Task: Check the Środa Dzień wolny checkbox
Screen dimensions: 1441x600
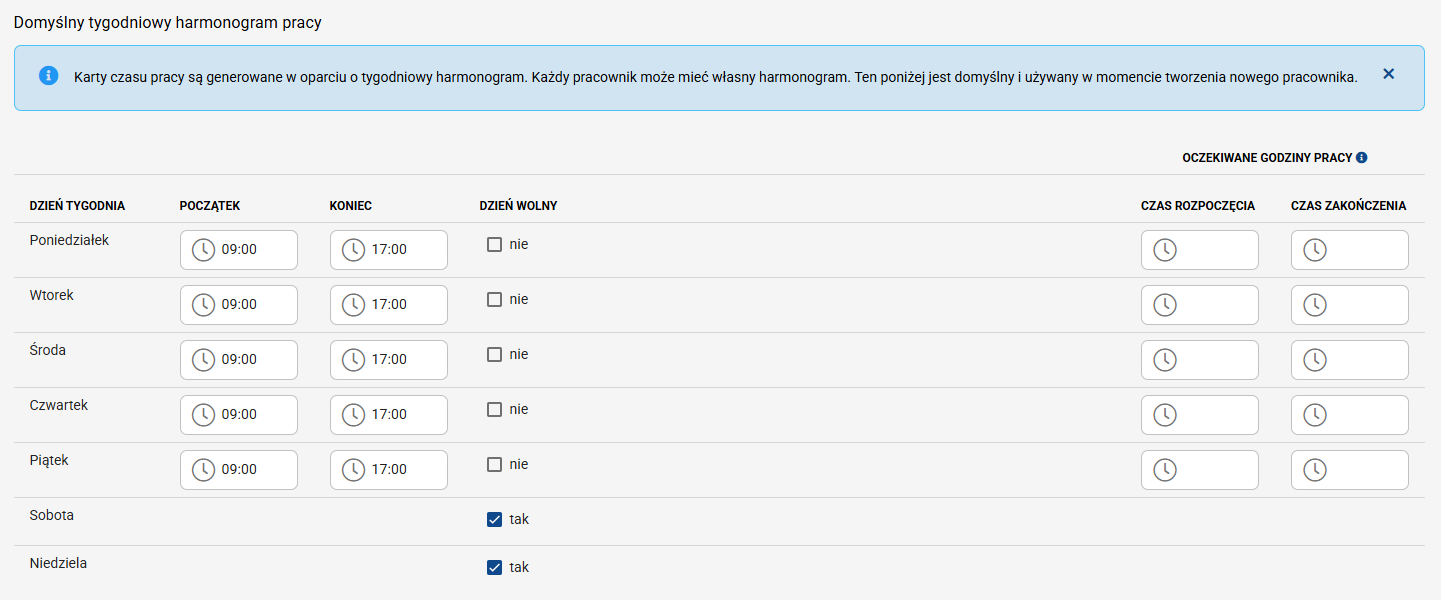Action: [x=494, y=354]
